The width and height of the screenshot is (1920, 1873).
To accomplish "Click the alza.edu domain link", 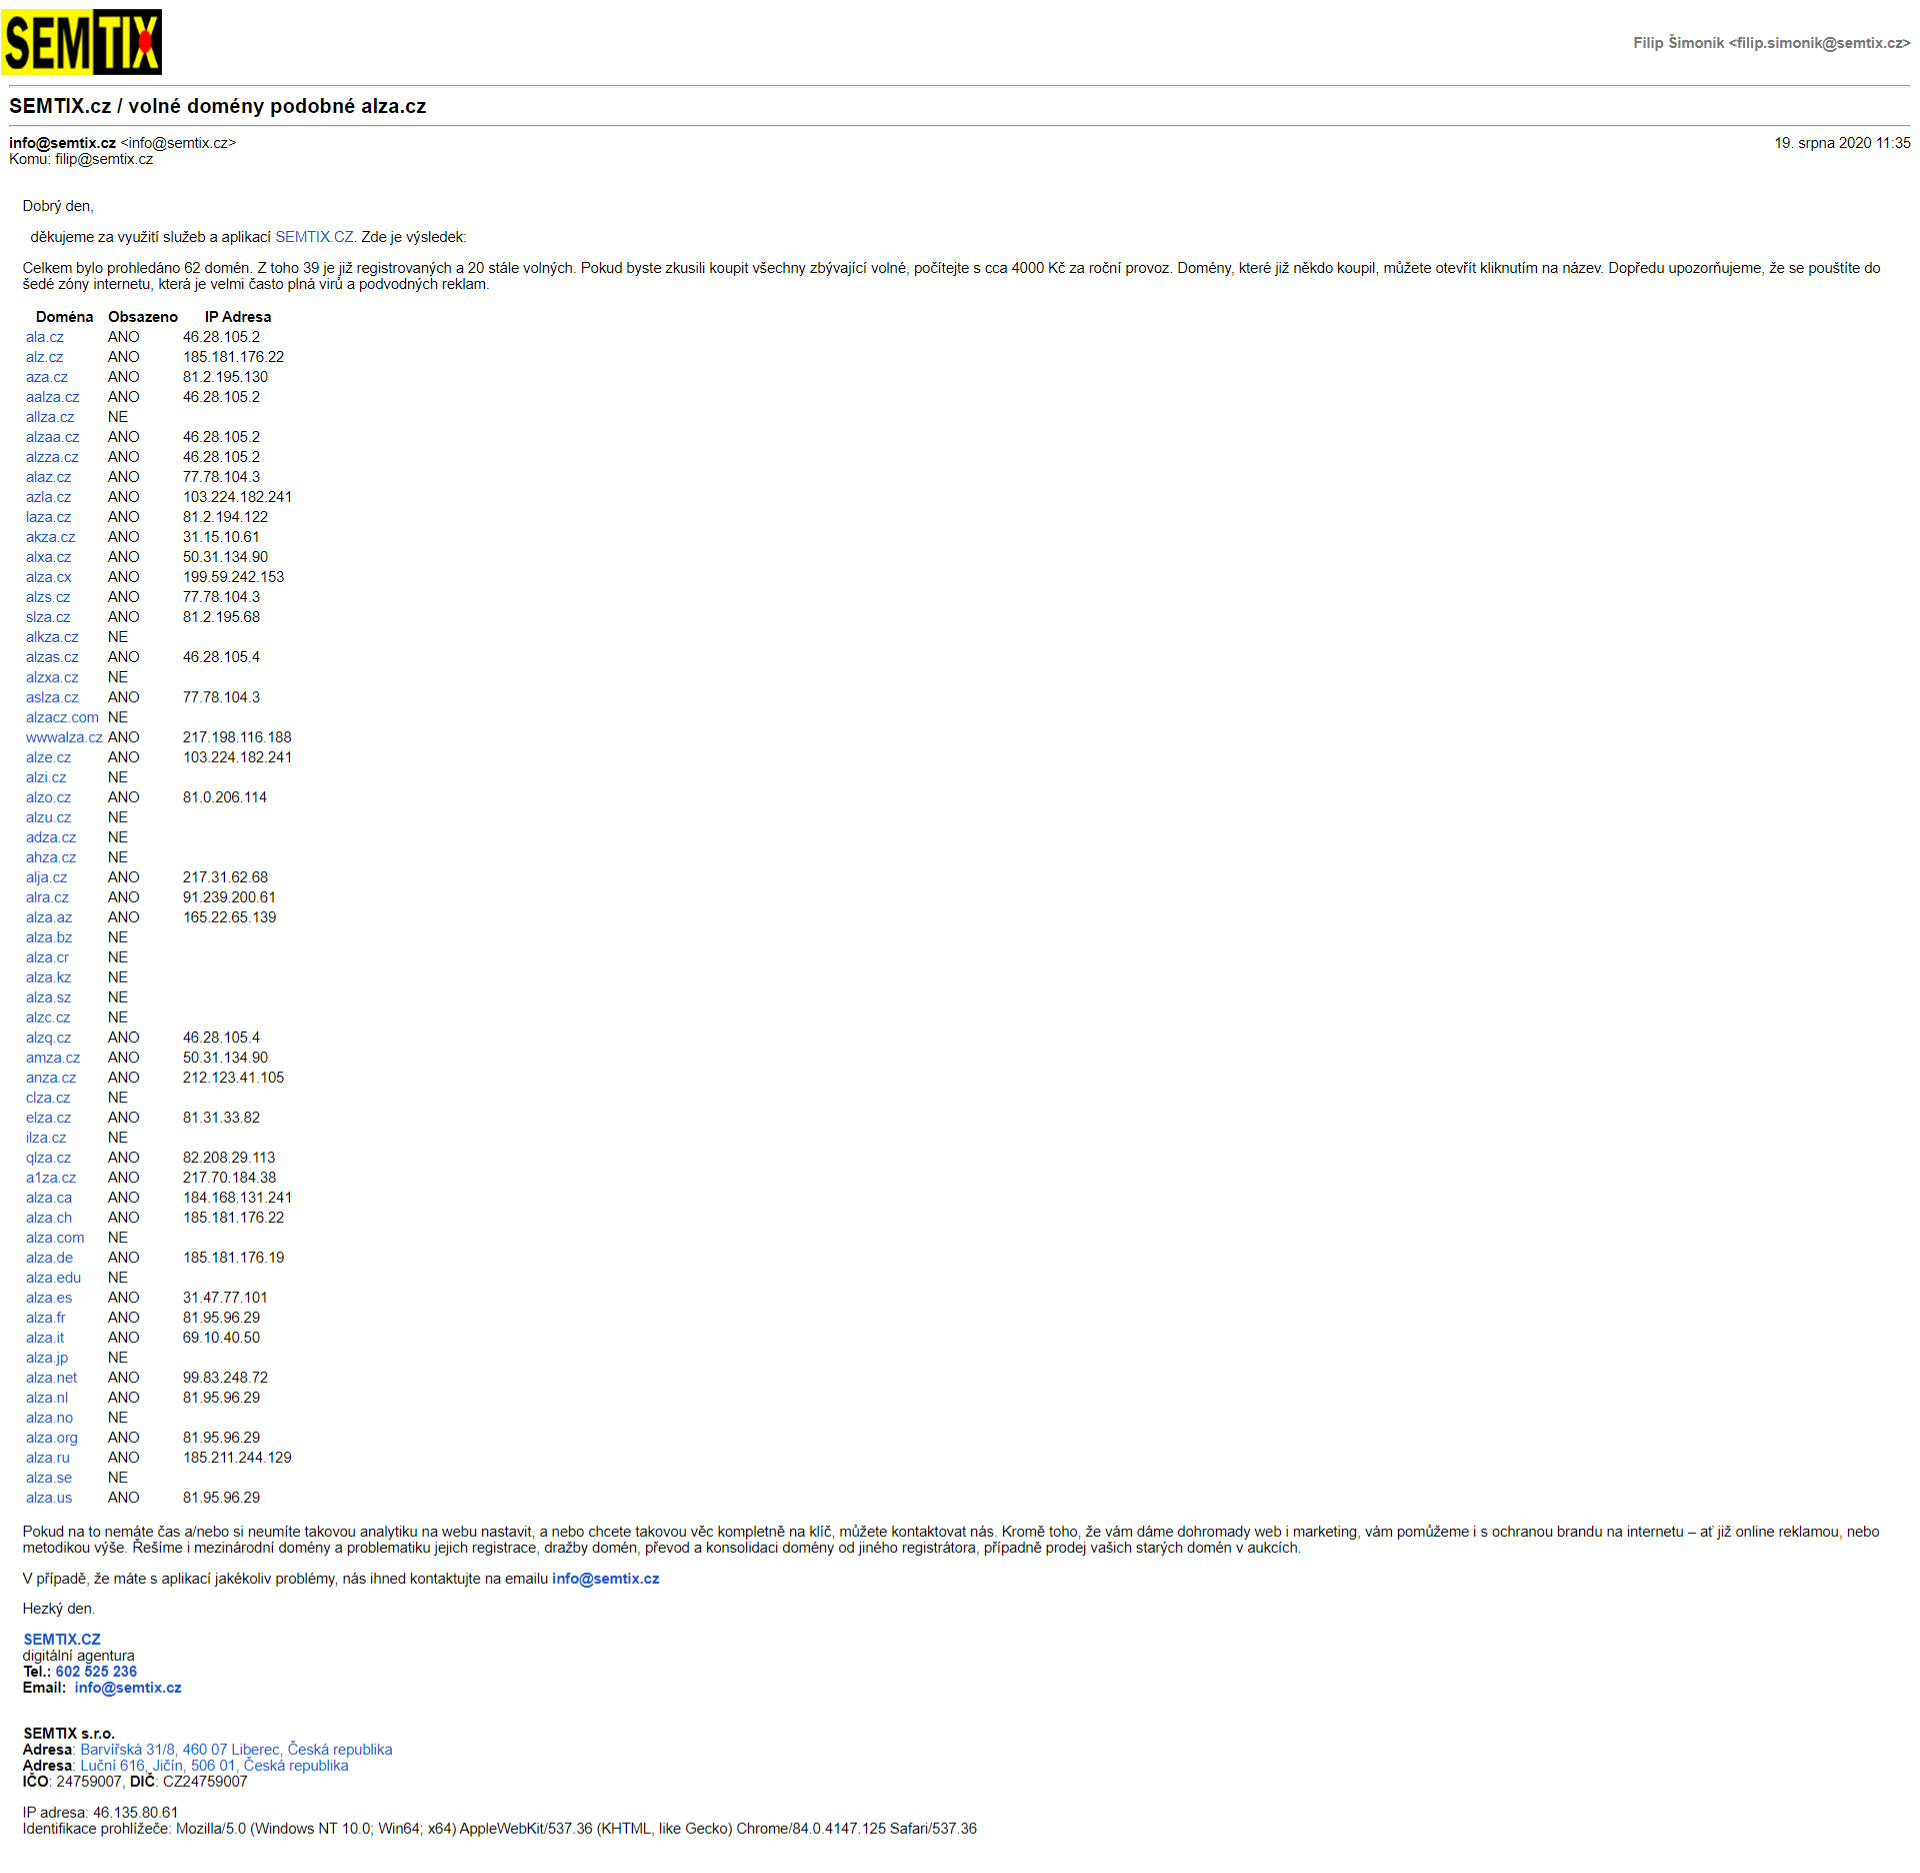I will click(x=53, y=1277).
